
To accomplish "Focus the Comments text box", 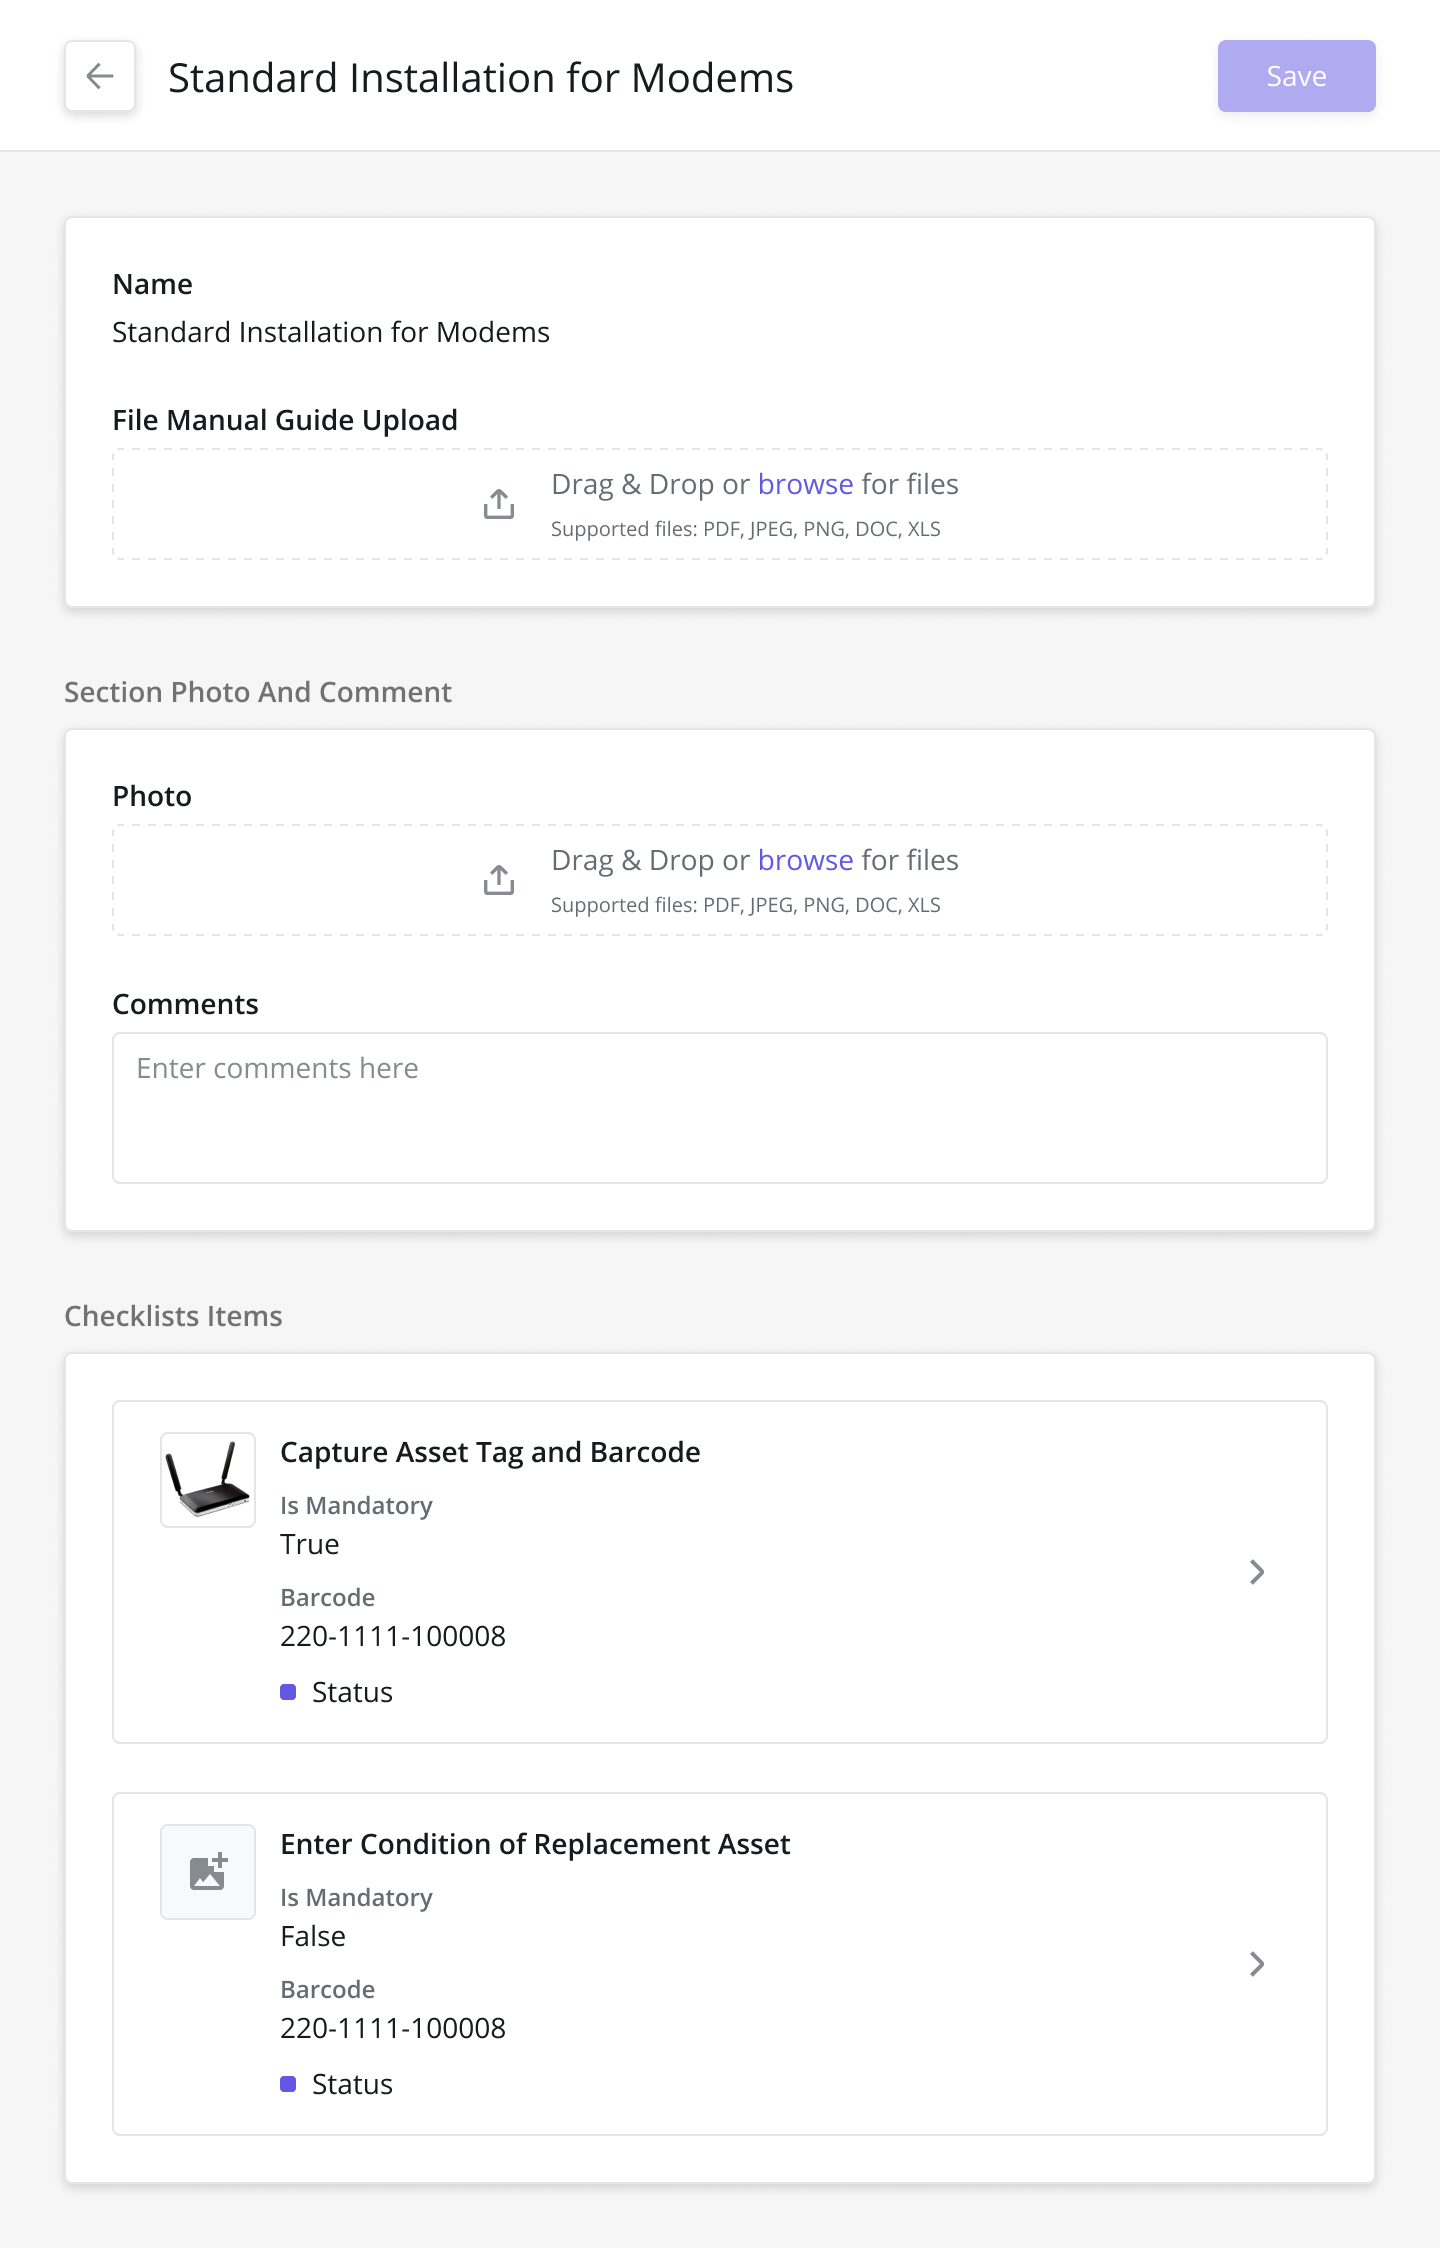I will 720,1108.
